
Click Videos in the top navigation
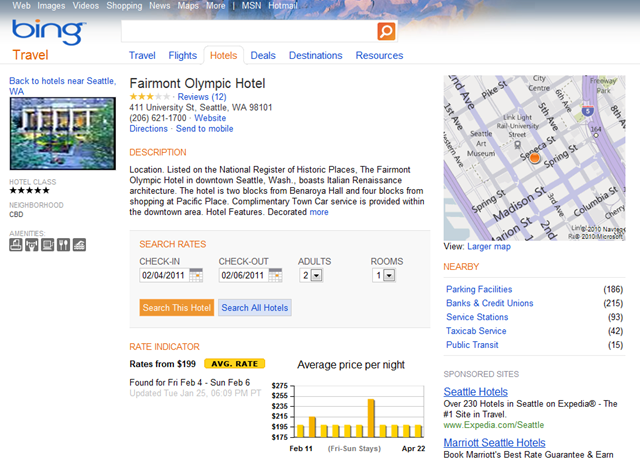click(86, 6)
